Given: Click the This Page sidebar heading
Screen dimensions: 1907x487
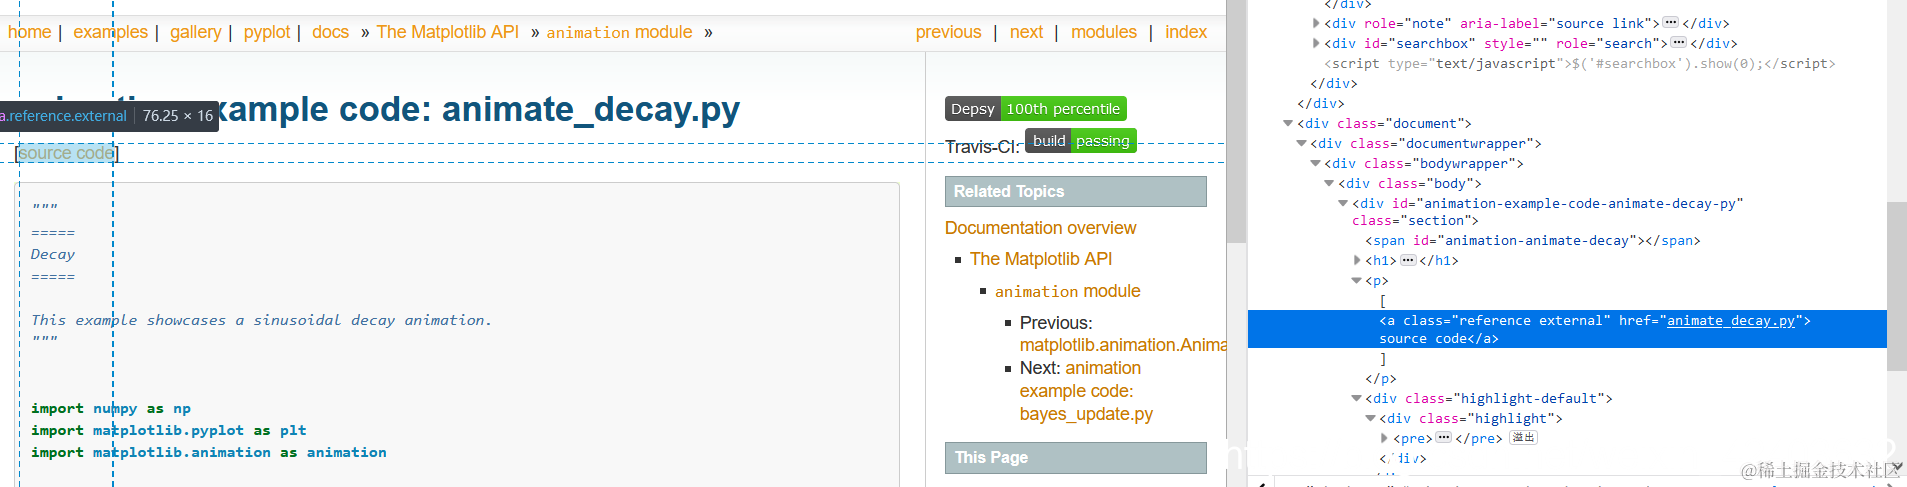Looking at the screenshot, I should 1076,457.
